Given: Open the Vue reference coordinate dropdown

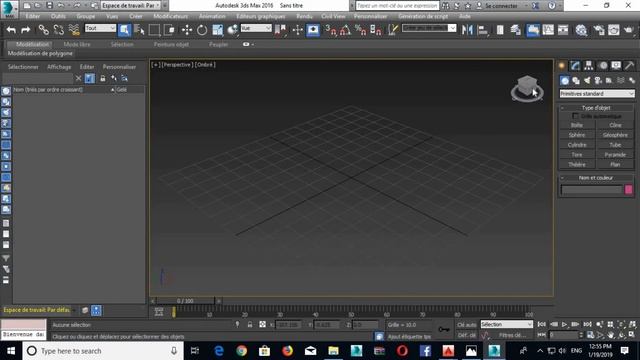Looking at the screenshot, I should click(256, 28).
